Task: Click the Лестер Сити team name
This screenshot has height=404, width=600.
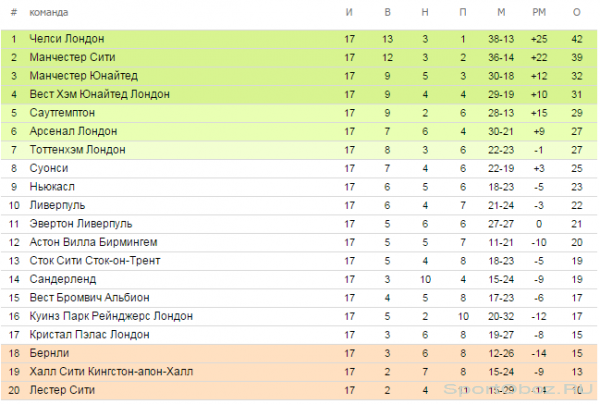Action: pos(62,390)
